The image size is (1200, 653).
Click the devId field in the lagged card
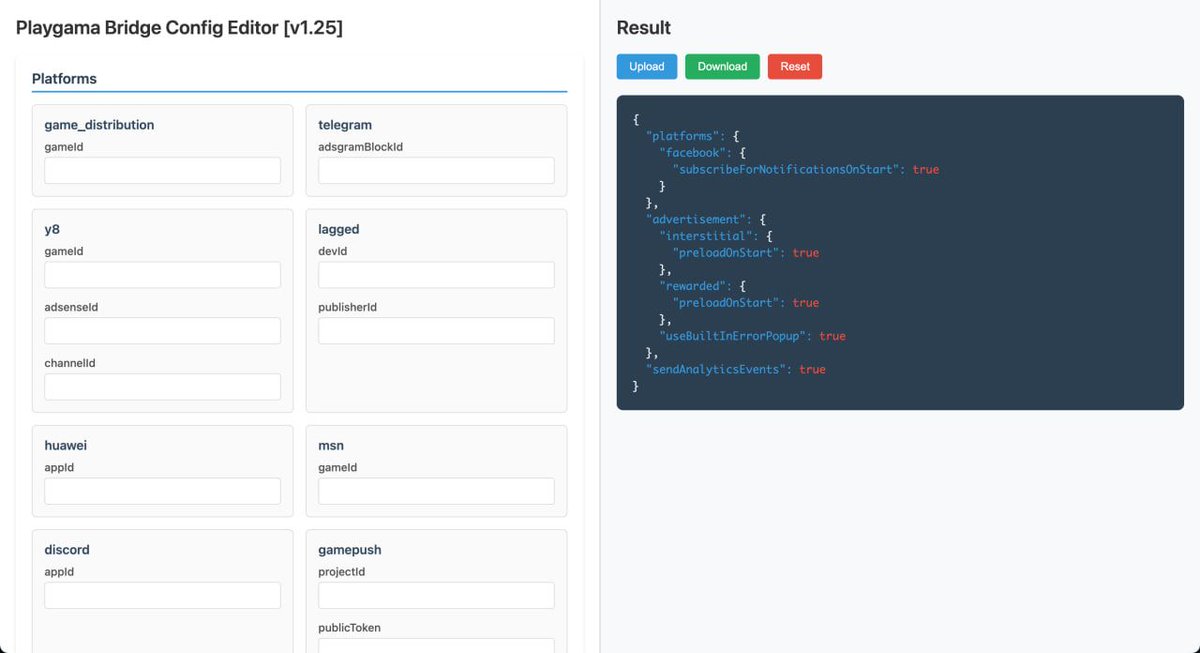pyautogui.click(x=436, y=274)
